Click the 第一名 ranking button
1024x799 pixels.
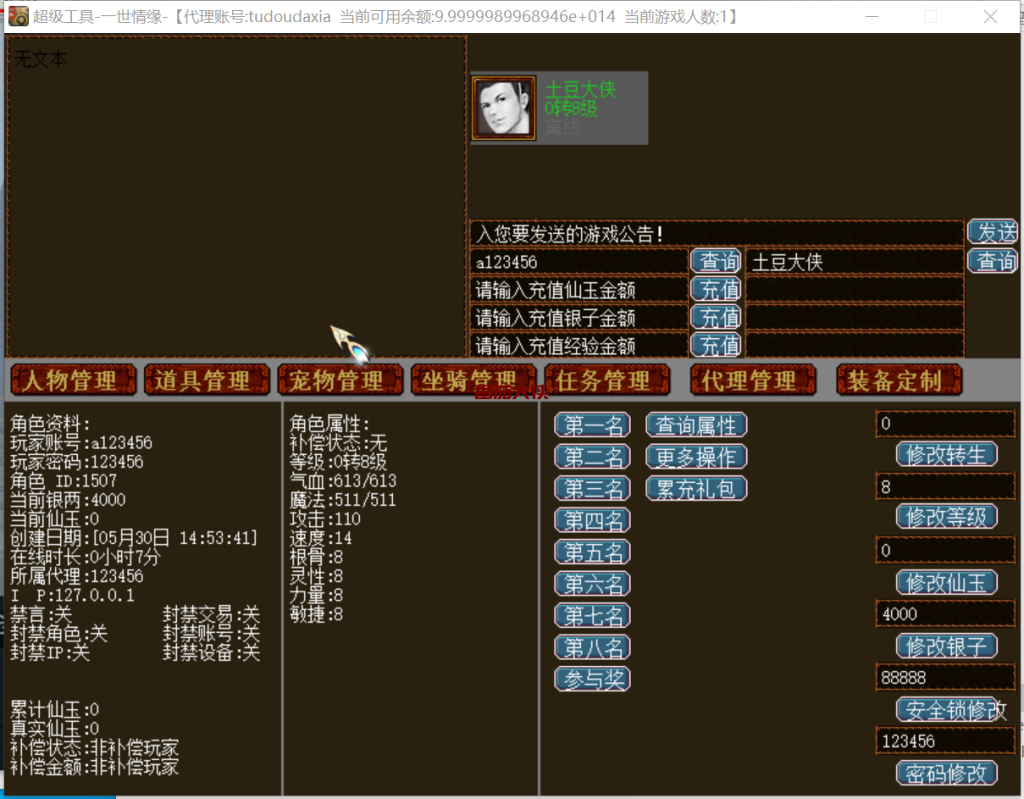[x=592, y=425]
